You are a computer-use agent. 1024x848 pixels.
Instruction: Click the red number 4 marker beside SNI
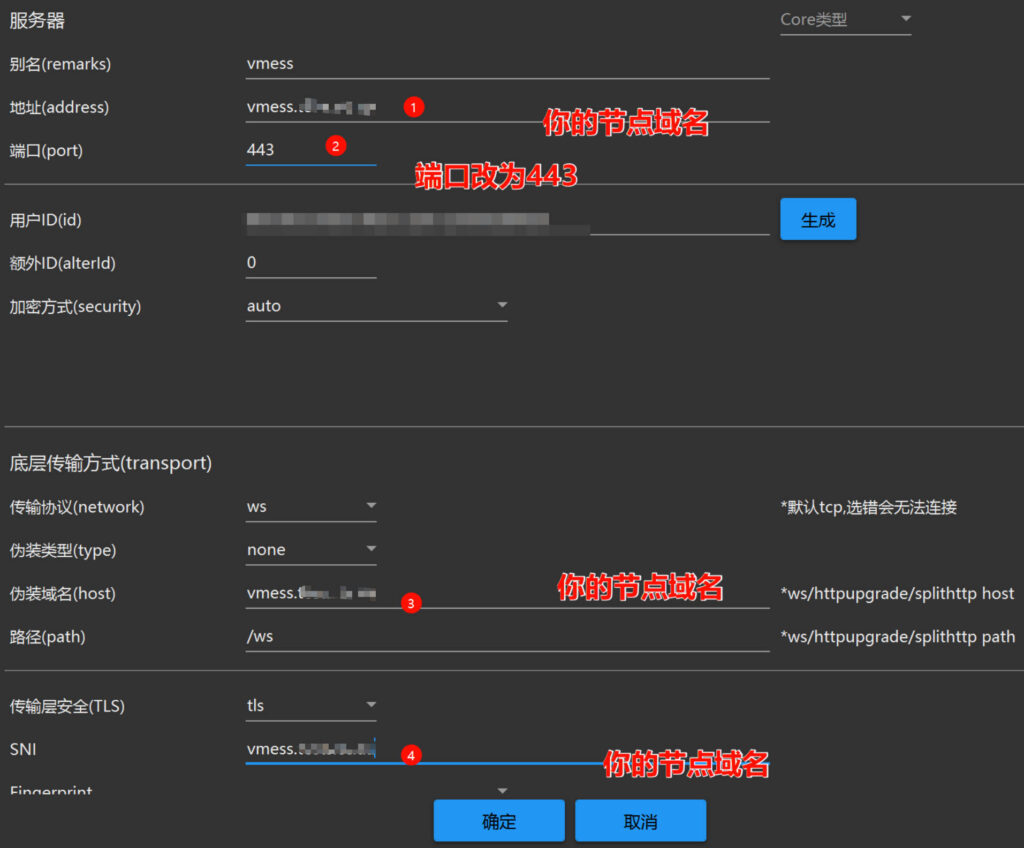(x=410, y=755)
